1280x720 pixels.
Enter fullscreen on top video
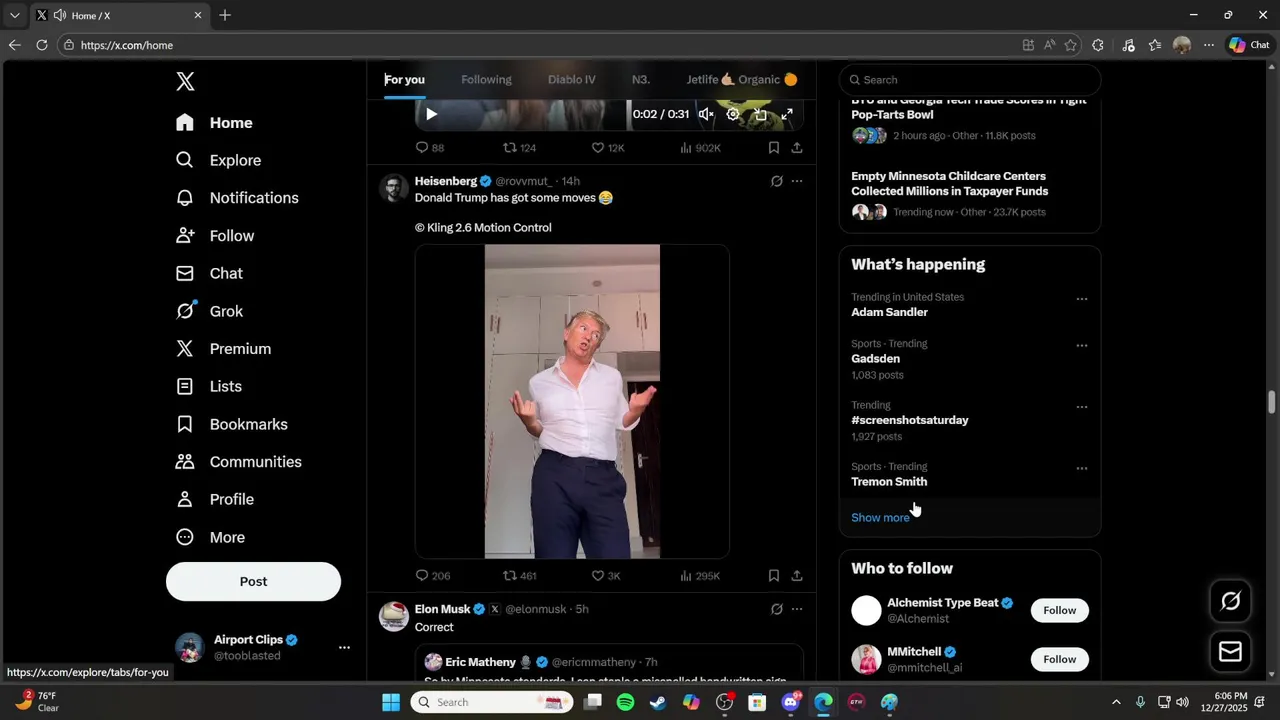pyautogui.click(x=787, y=114)
